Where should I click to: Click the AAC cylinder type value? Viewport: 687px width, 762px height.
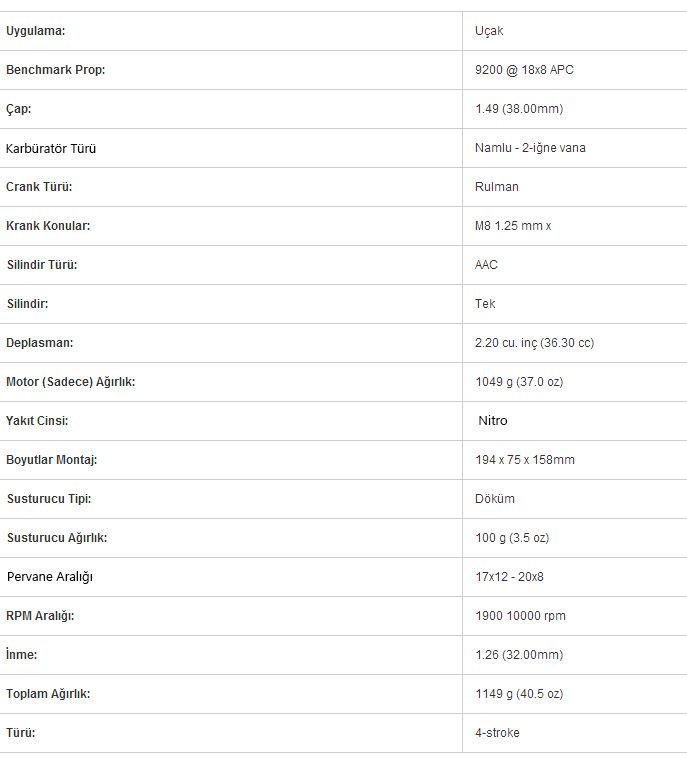click(x=486, y=264)
